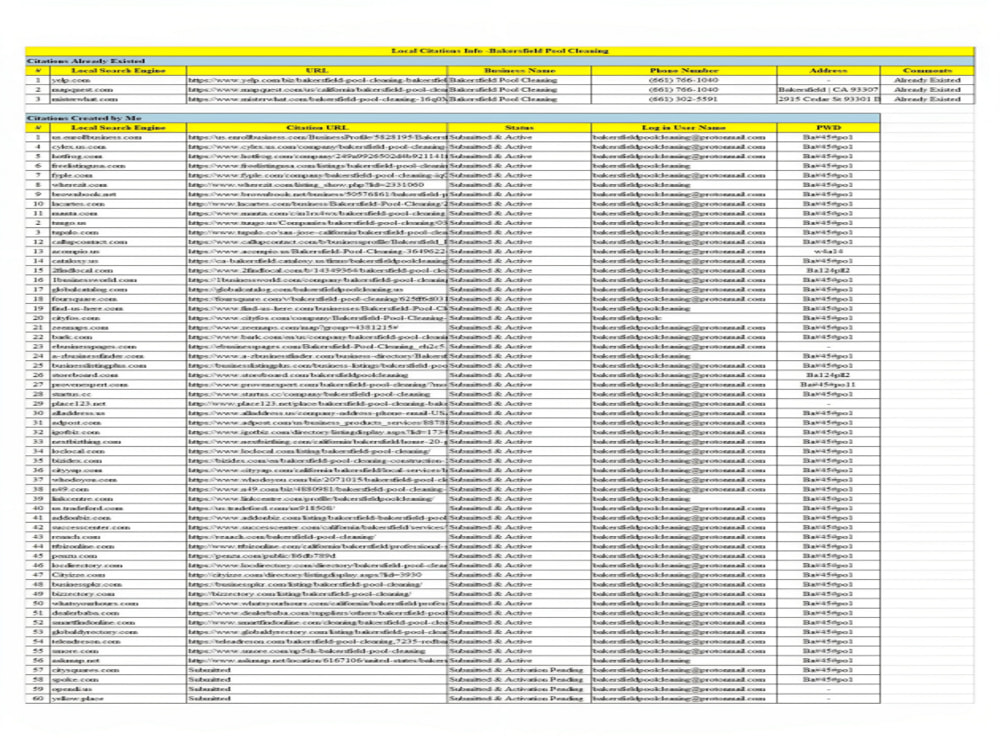Select the place123.net cell

[119, 404]
